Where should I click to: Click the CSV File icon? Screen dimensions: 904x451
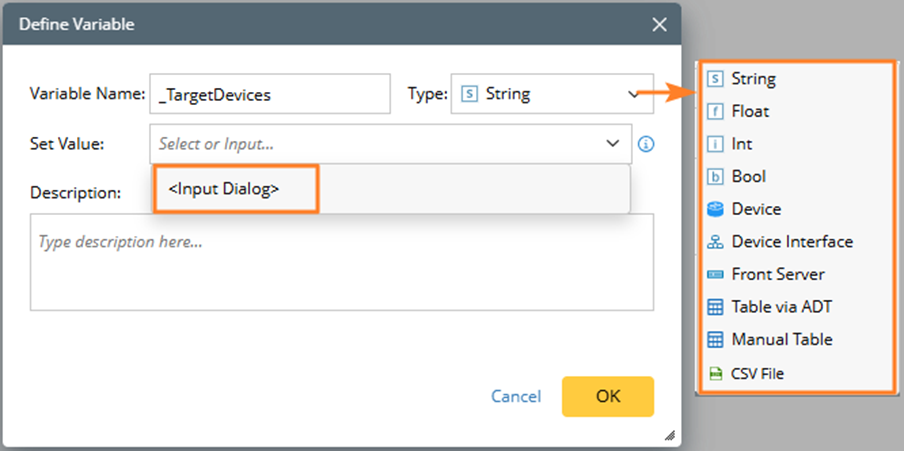[715, 374]
